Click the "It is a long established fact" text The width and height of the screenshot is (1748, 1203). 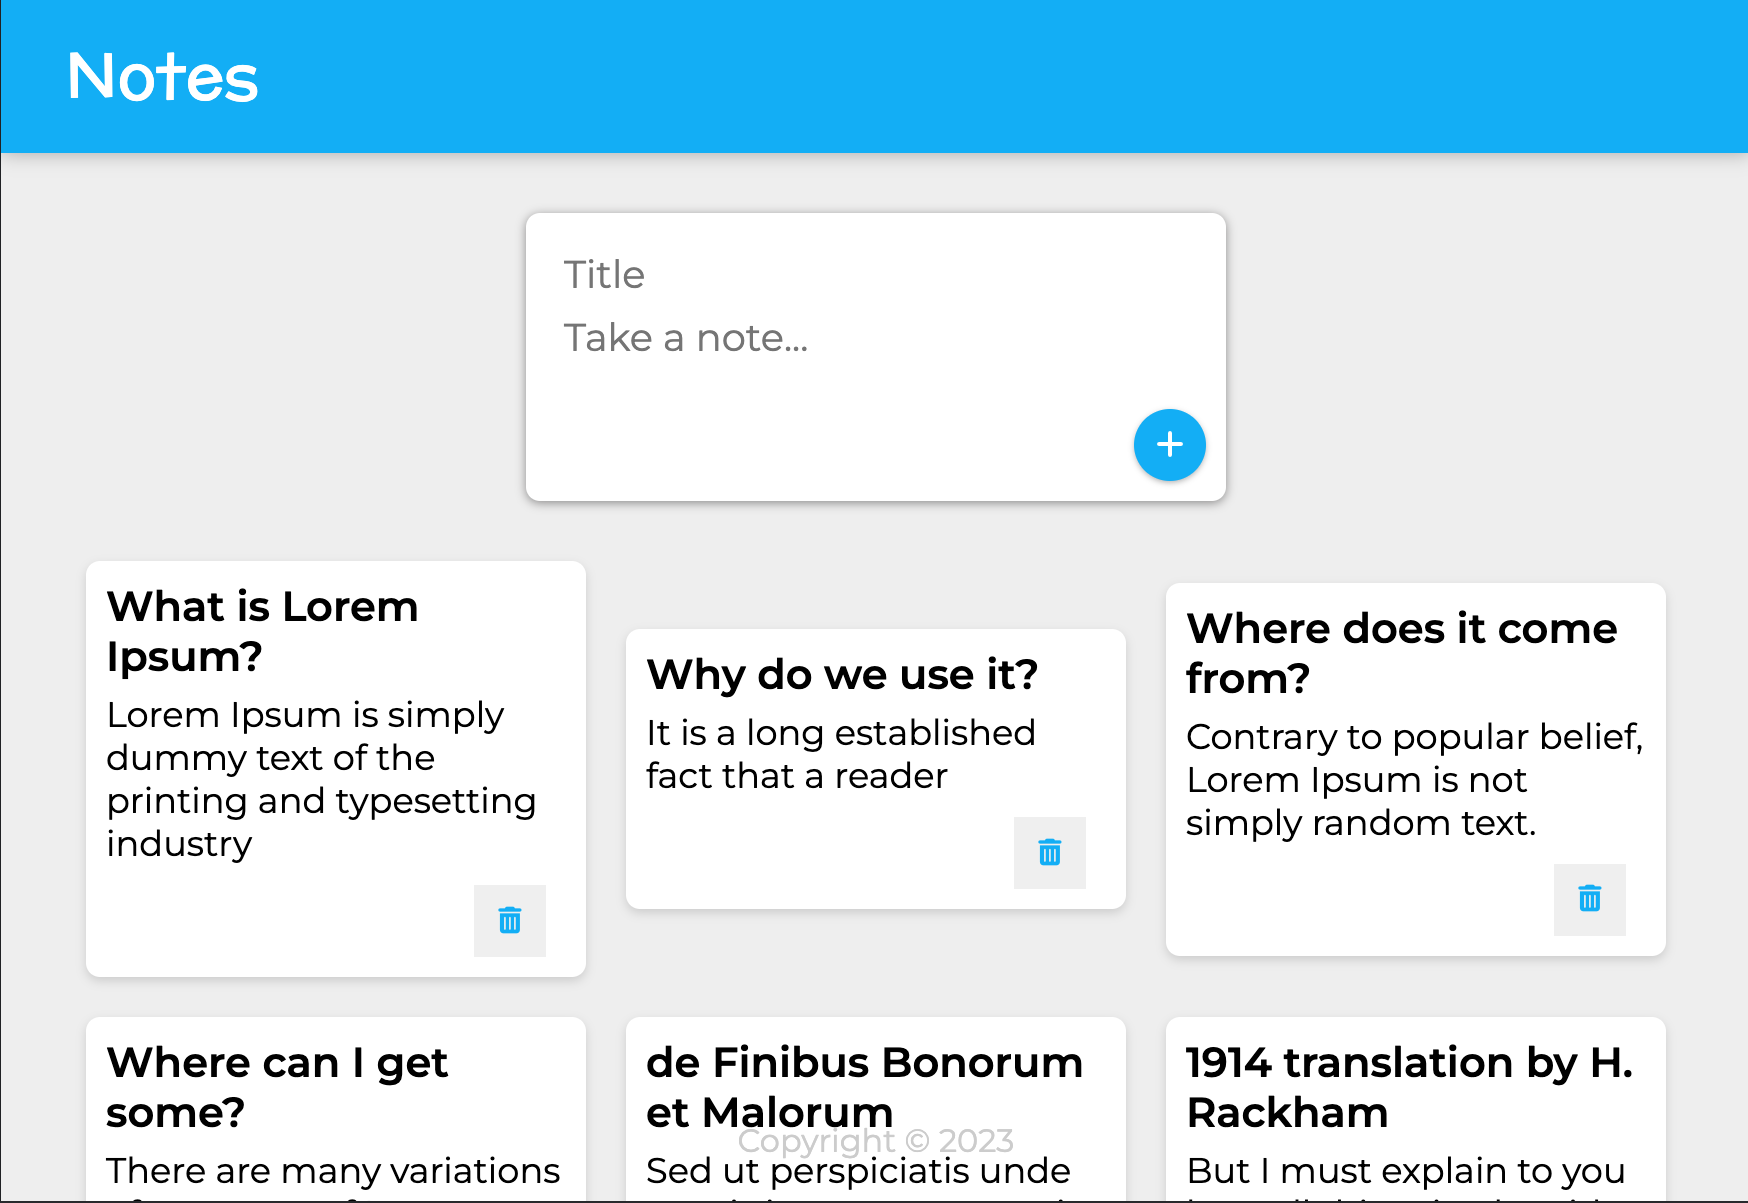point(840,754)
